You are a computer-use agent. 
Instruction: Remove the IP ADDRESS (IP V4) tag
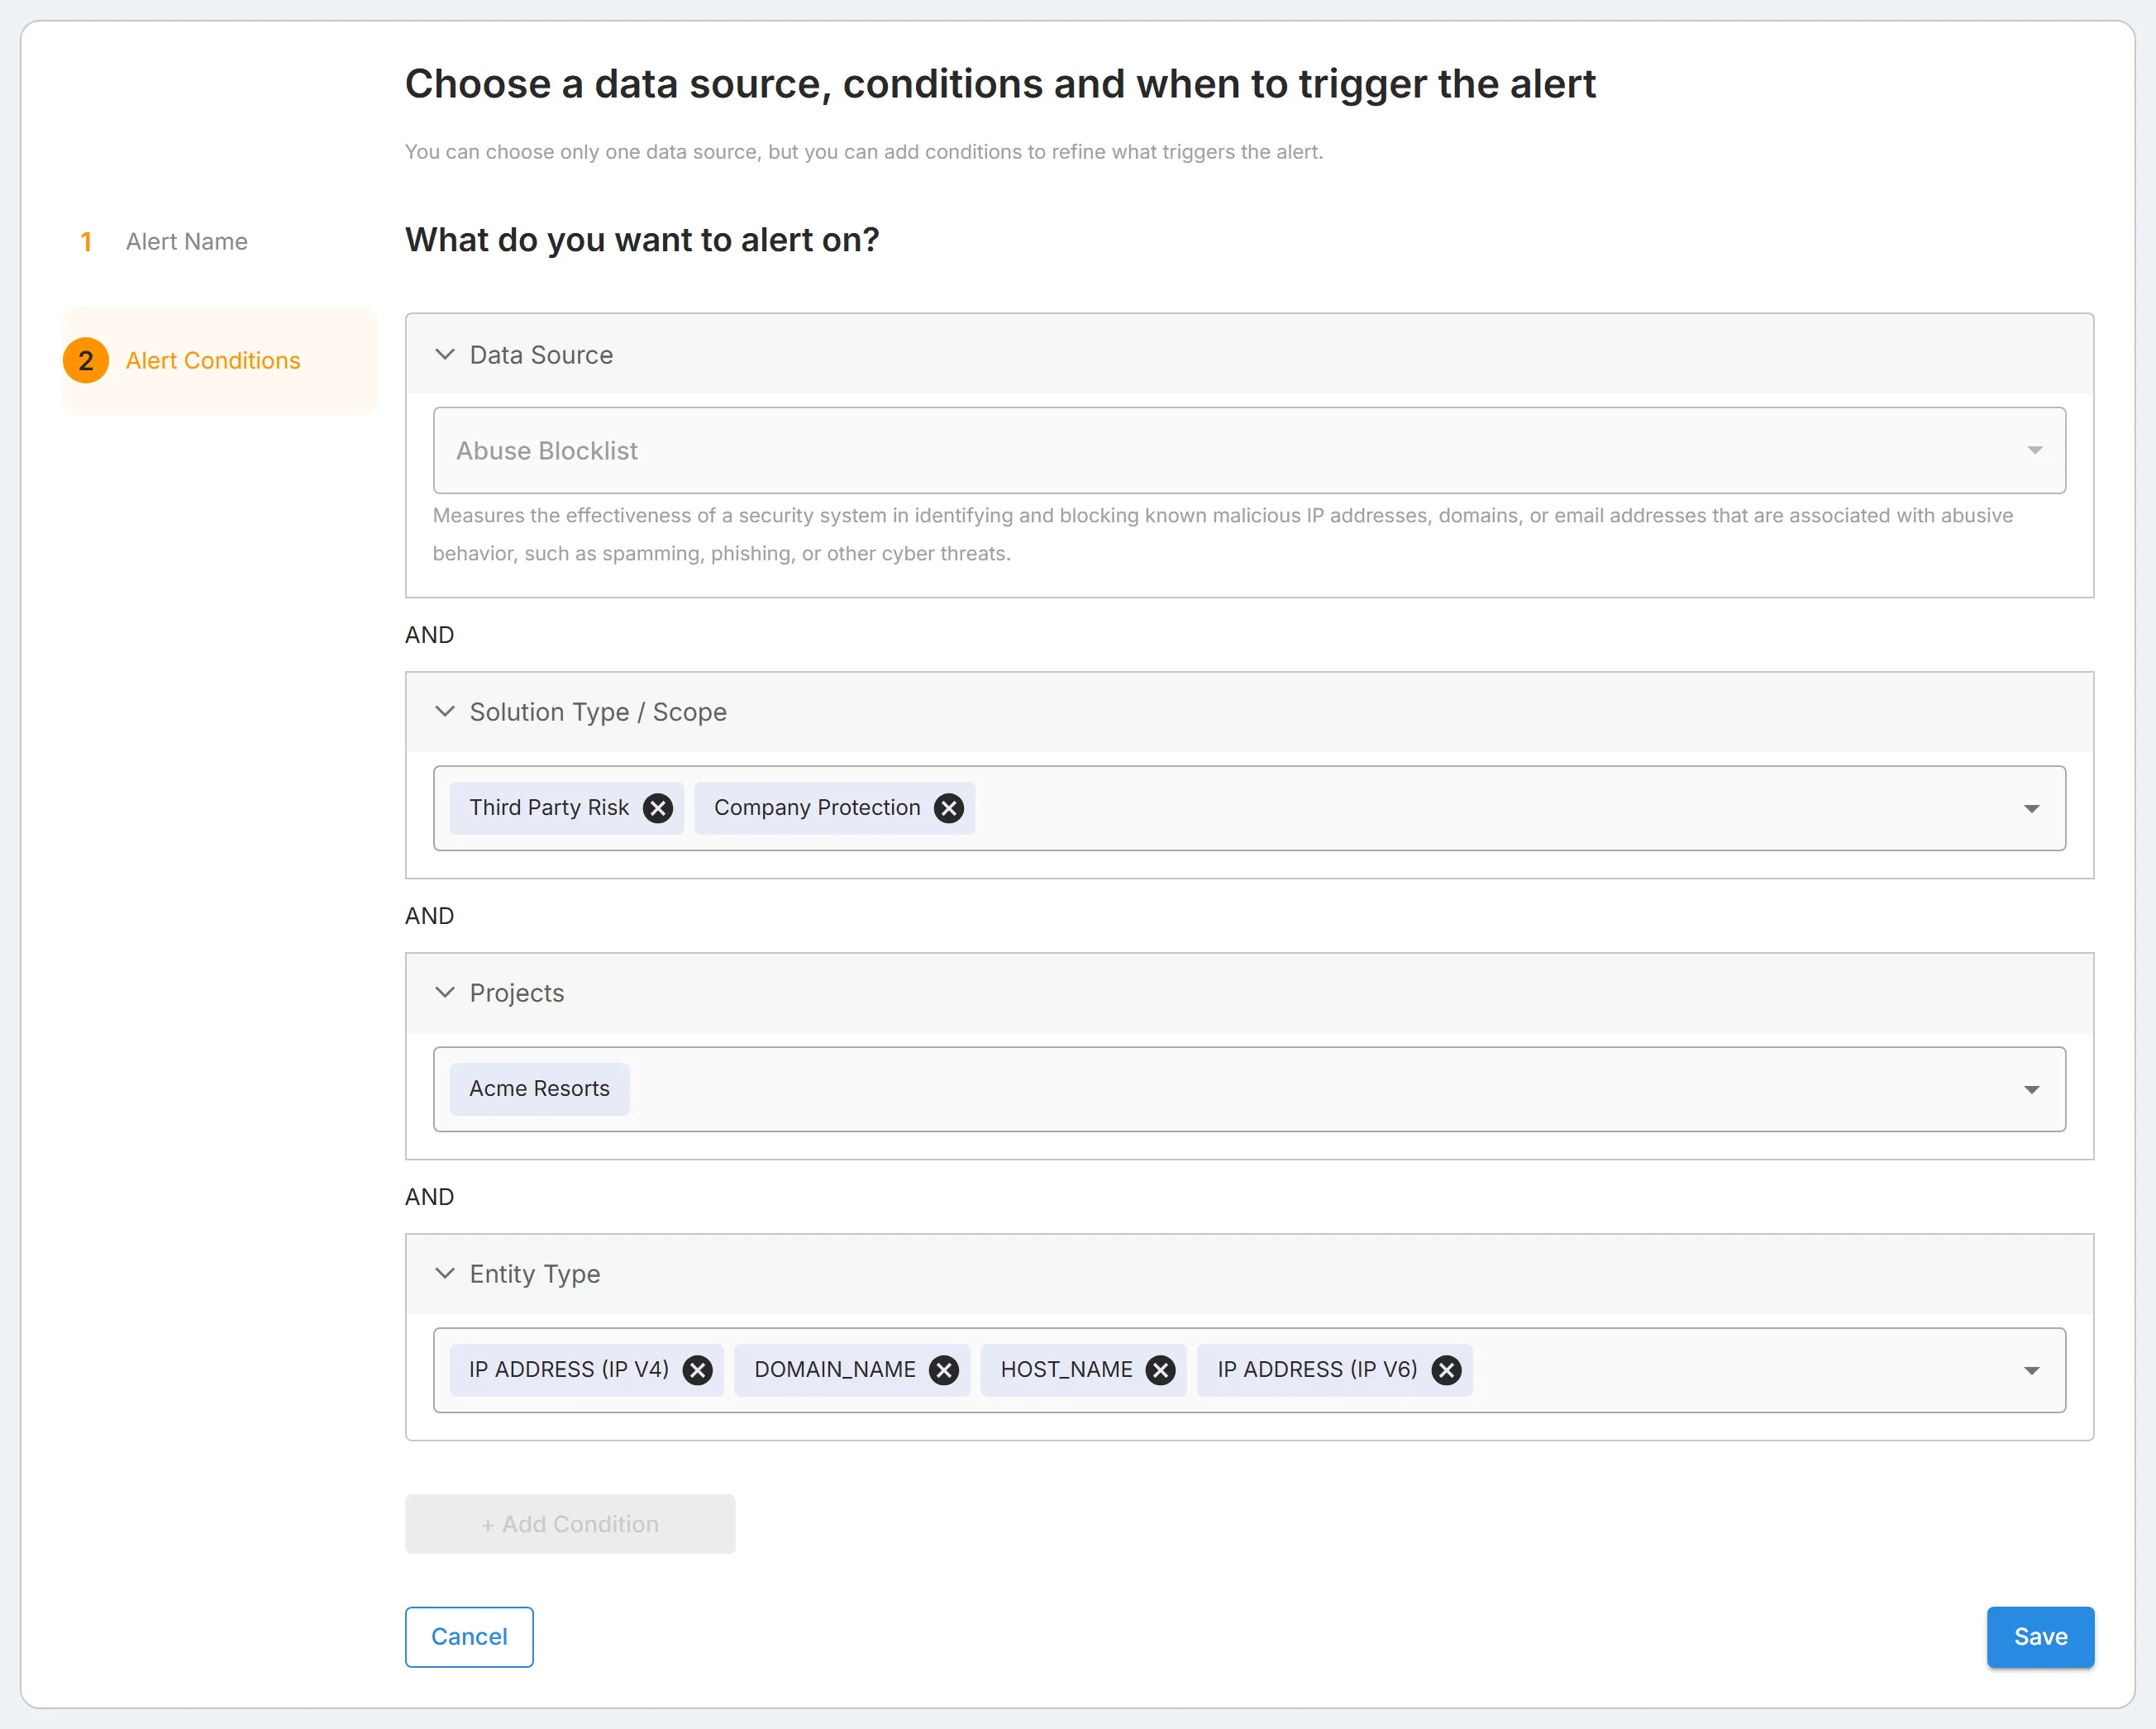point(697,1370)
